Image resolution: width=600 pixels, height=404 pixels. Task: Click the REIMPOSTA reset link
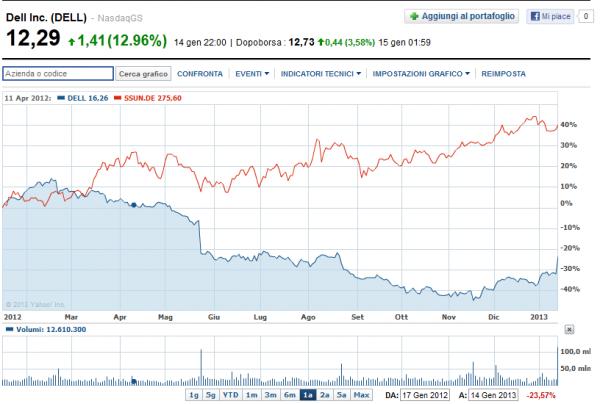coord(503,74)
